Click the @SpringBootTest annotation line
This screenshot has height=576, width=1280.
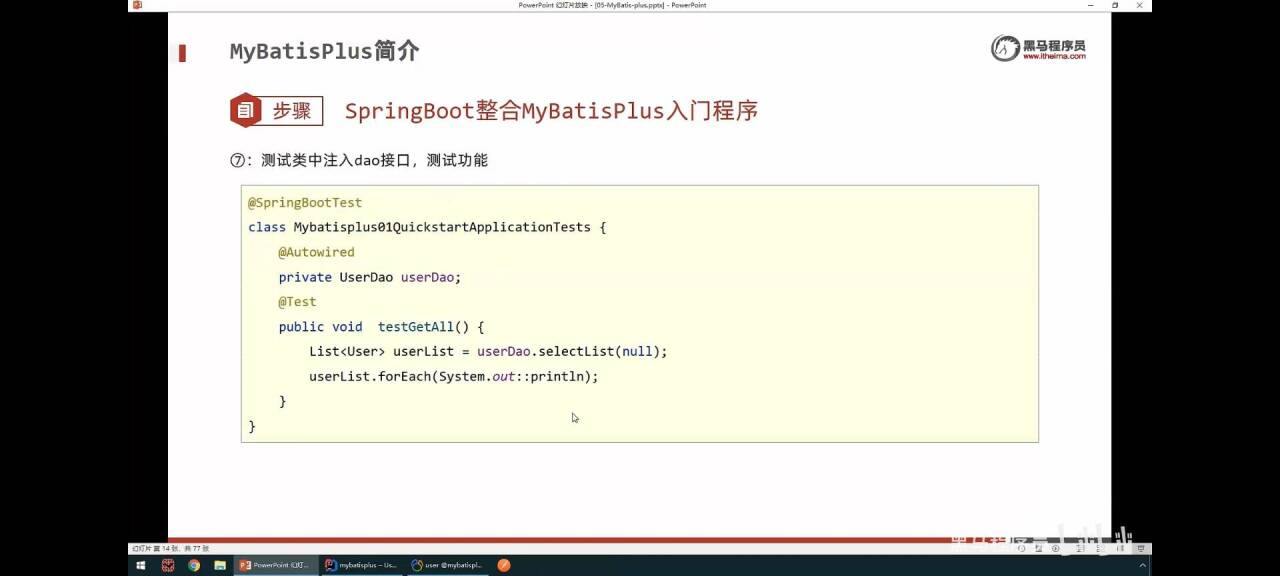[x=305, y=202]
